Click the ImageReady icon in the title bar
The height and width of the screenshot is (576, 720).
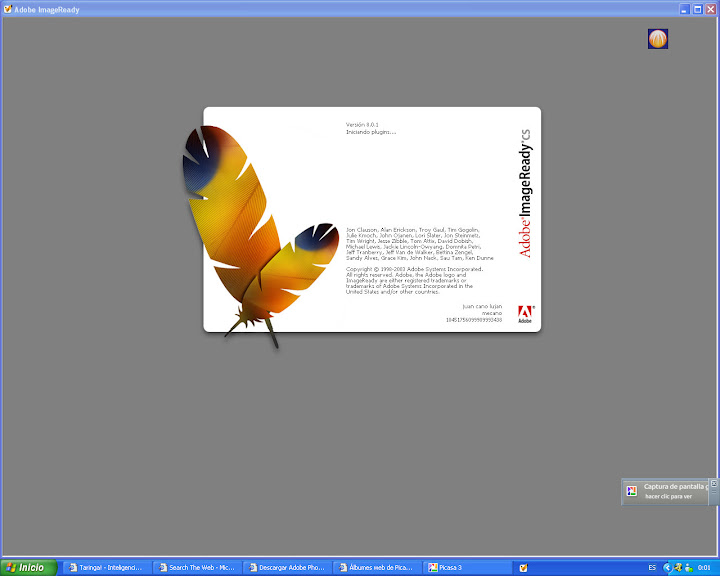click(7, 9)
